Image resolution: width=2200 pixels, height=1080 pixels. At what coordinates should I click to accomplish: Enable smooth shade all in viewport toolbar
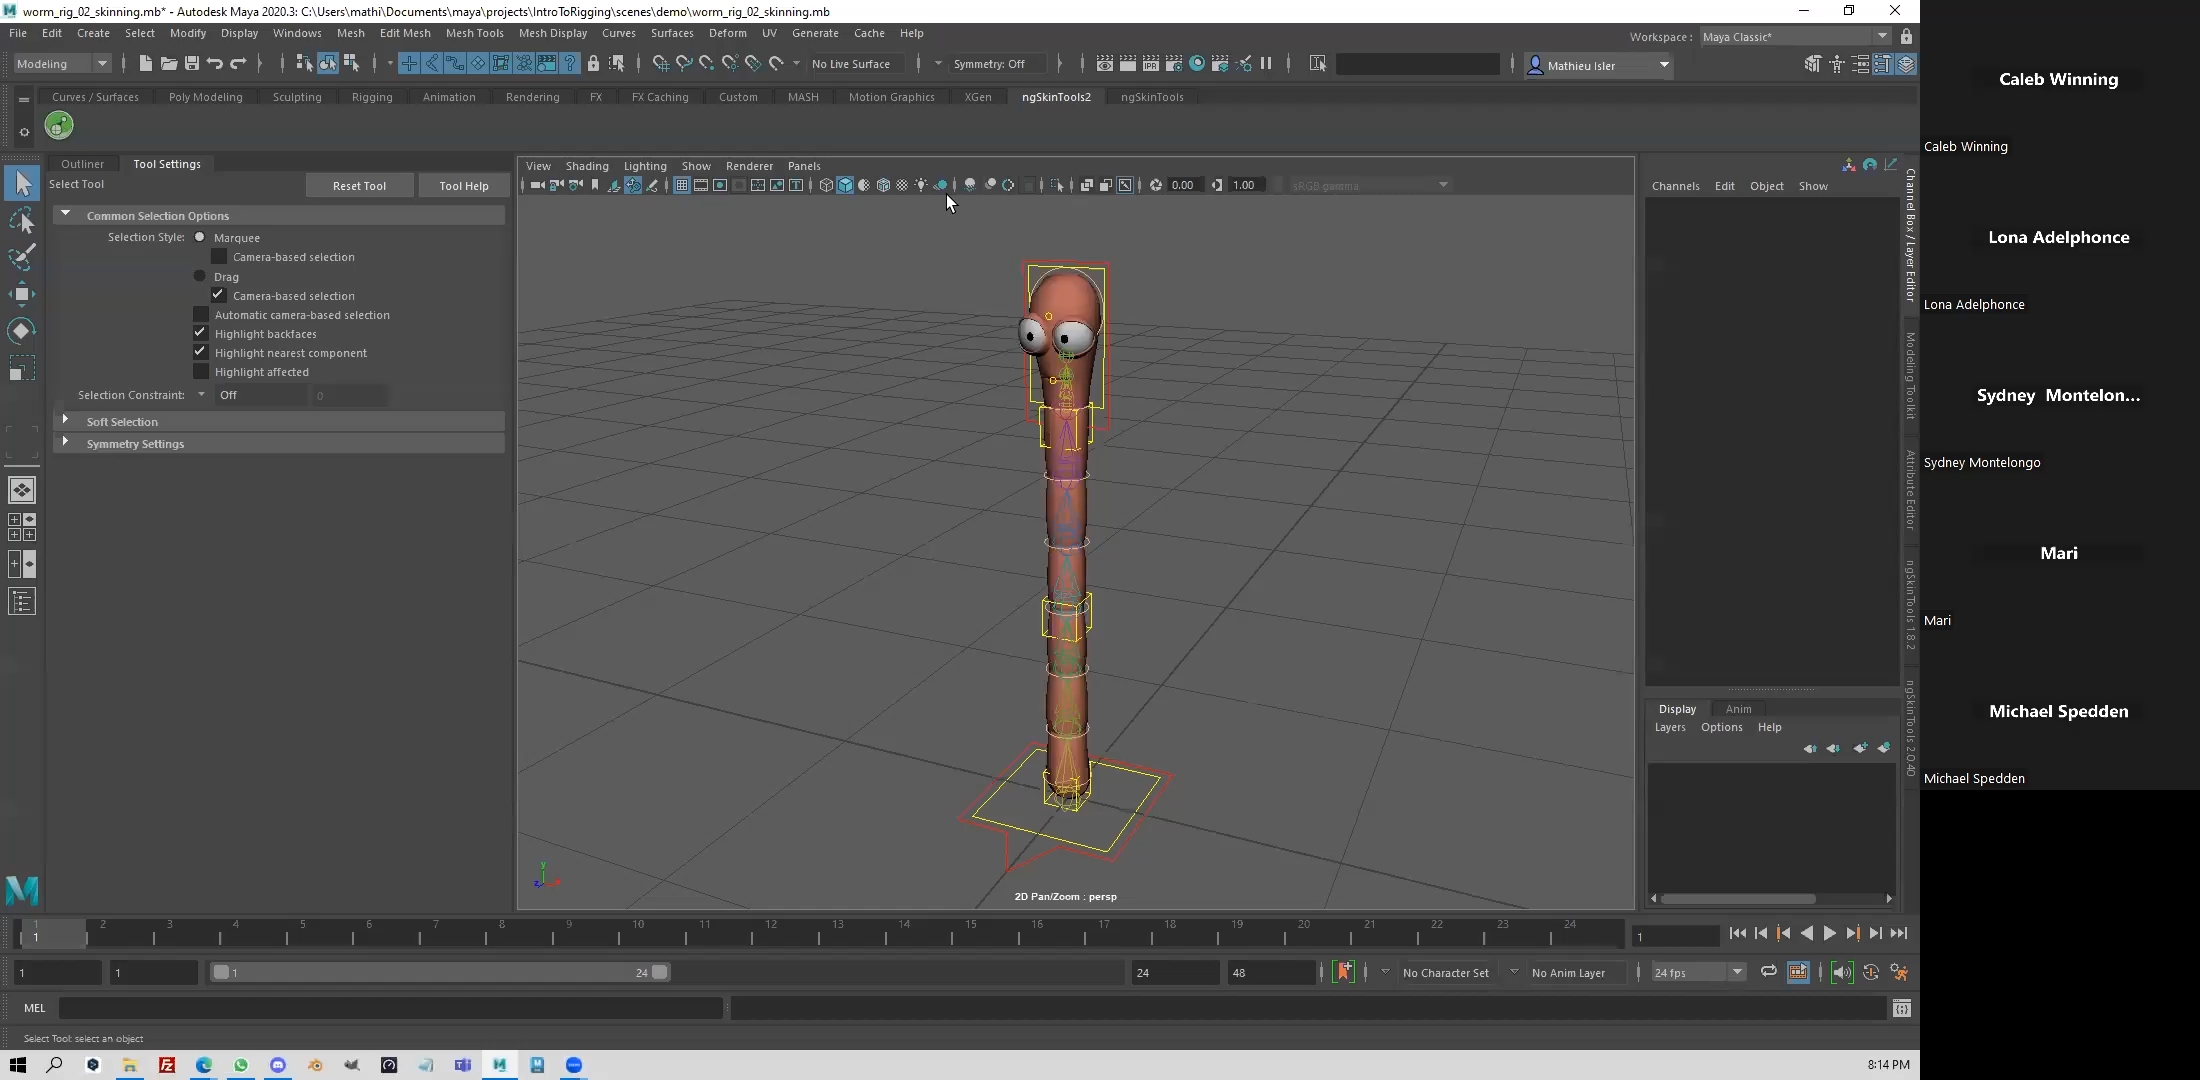tap(845, 185)
